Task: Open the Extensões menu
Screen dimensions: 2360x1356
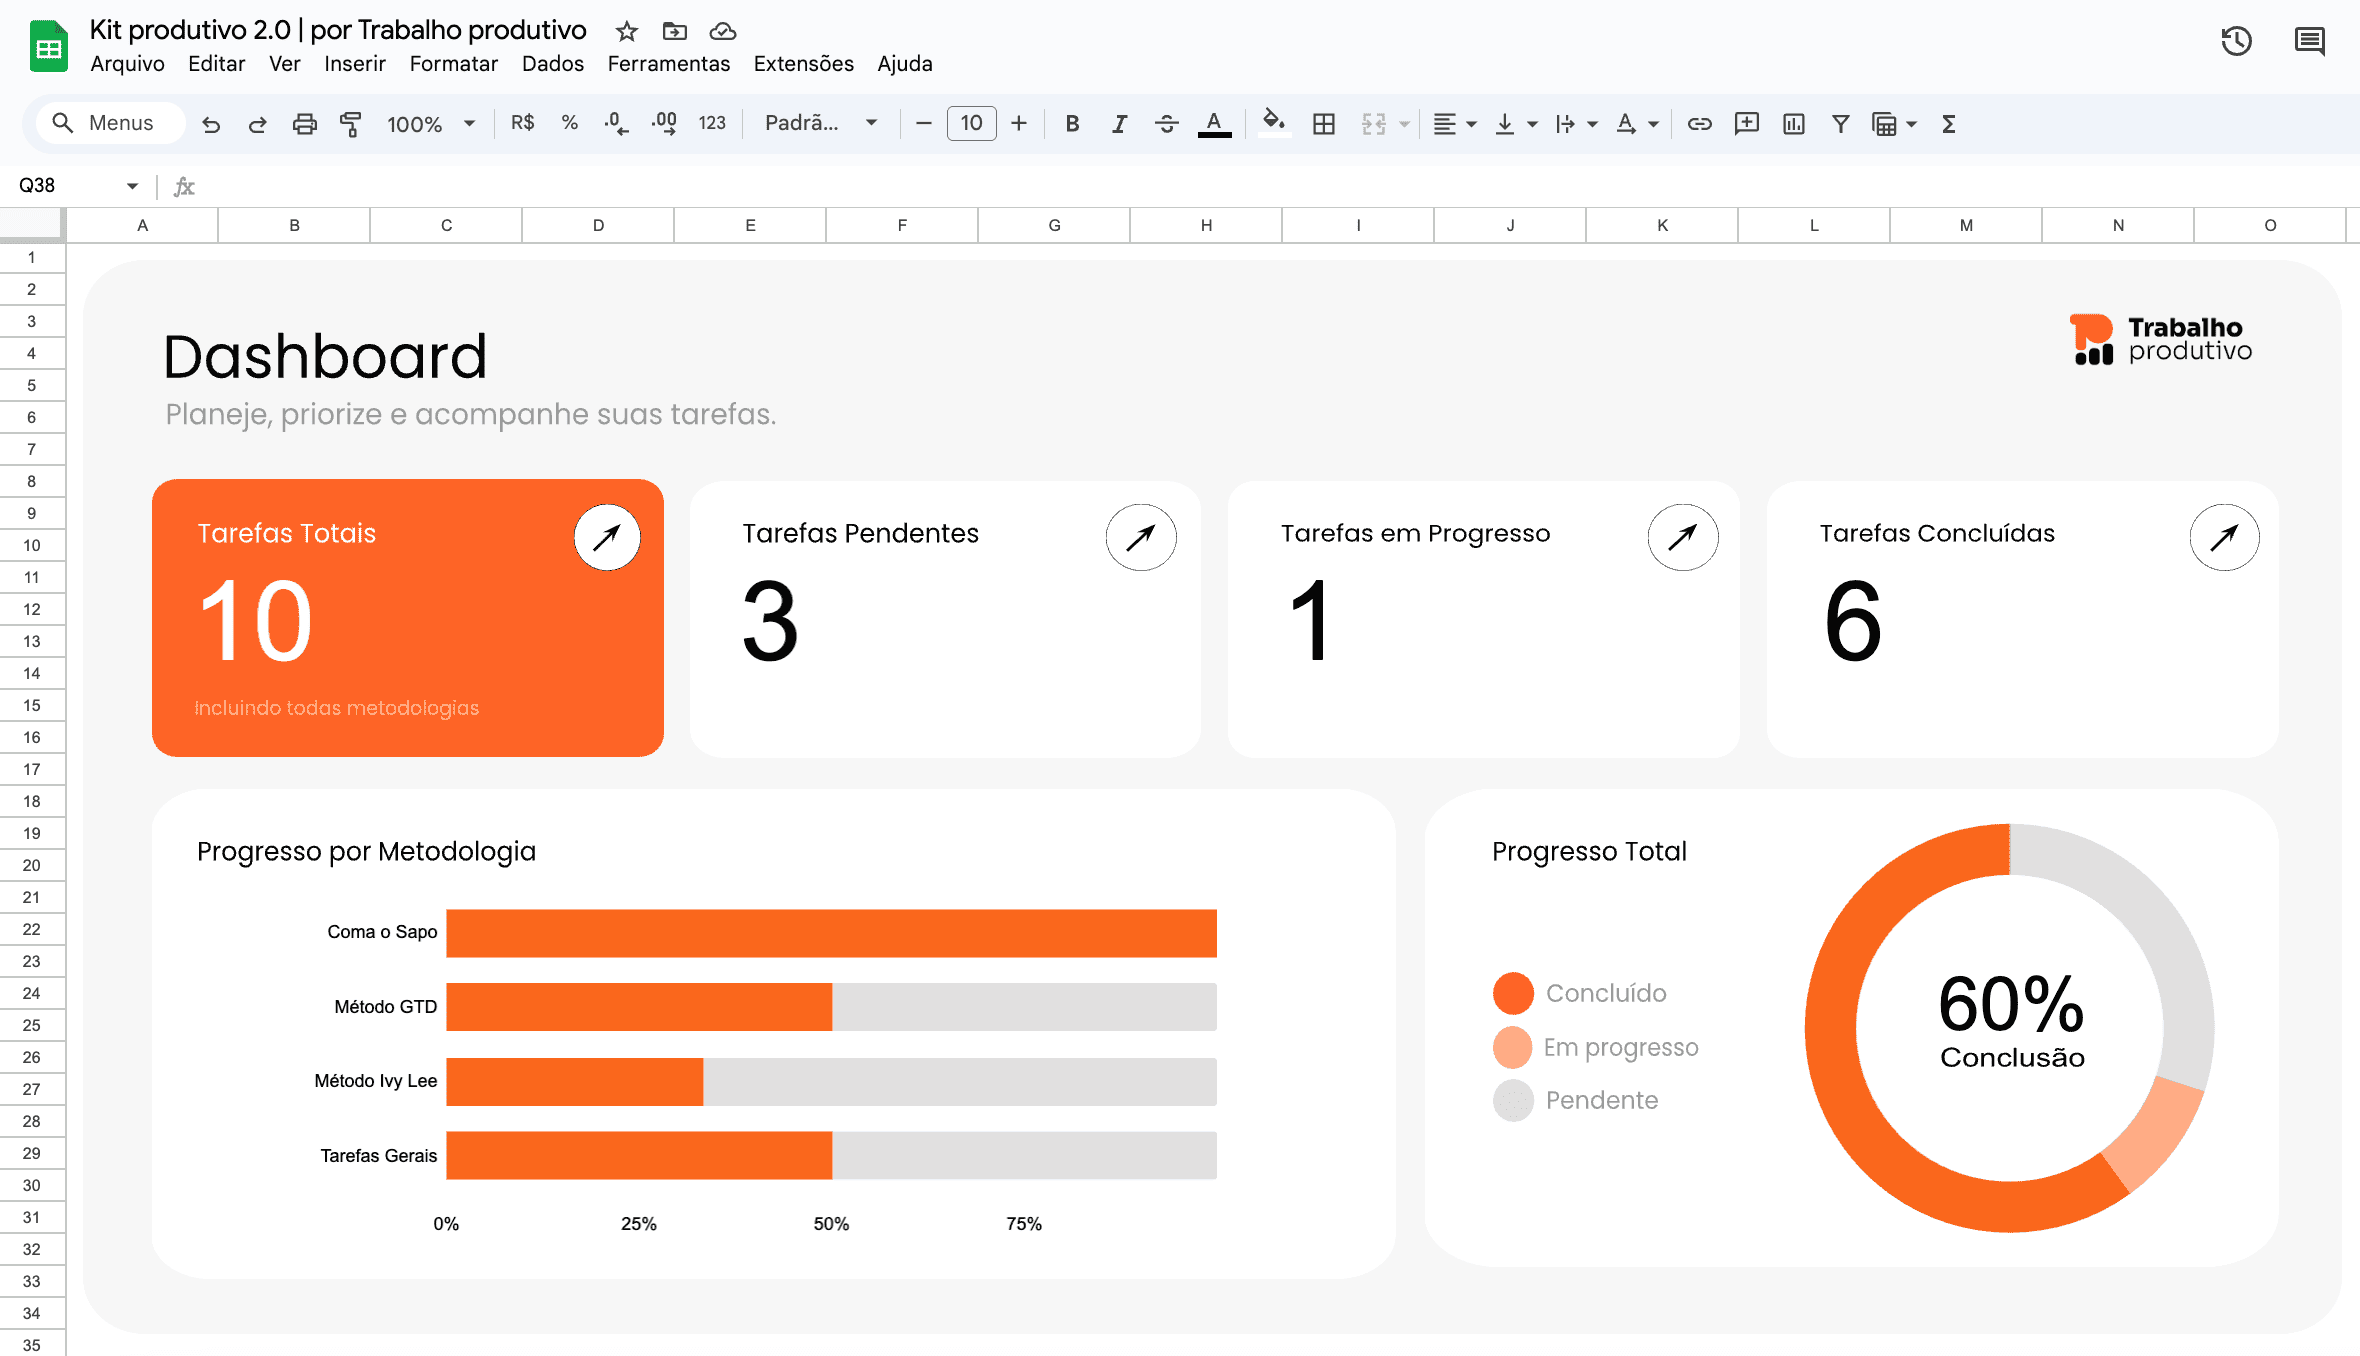Action: 803,64
